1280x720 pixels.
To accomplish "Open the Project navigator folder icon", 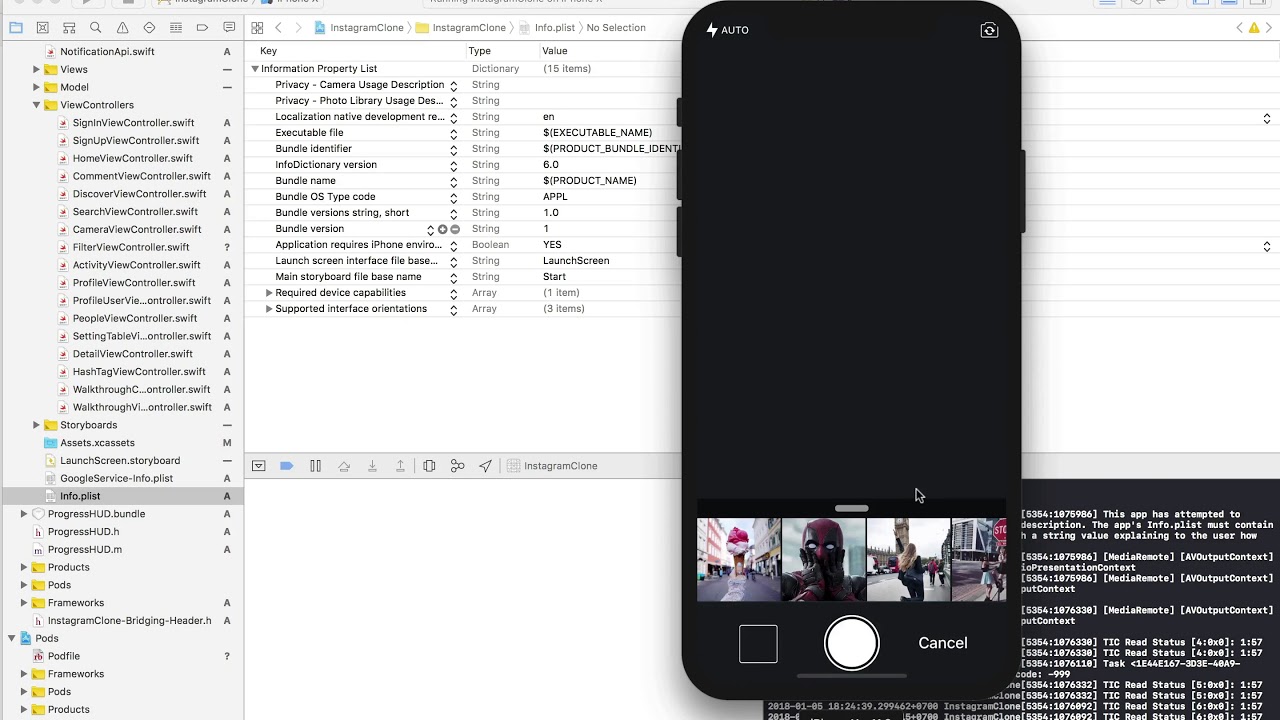I will (x=16, y=28).
